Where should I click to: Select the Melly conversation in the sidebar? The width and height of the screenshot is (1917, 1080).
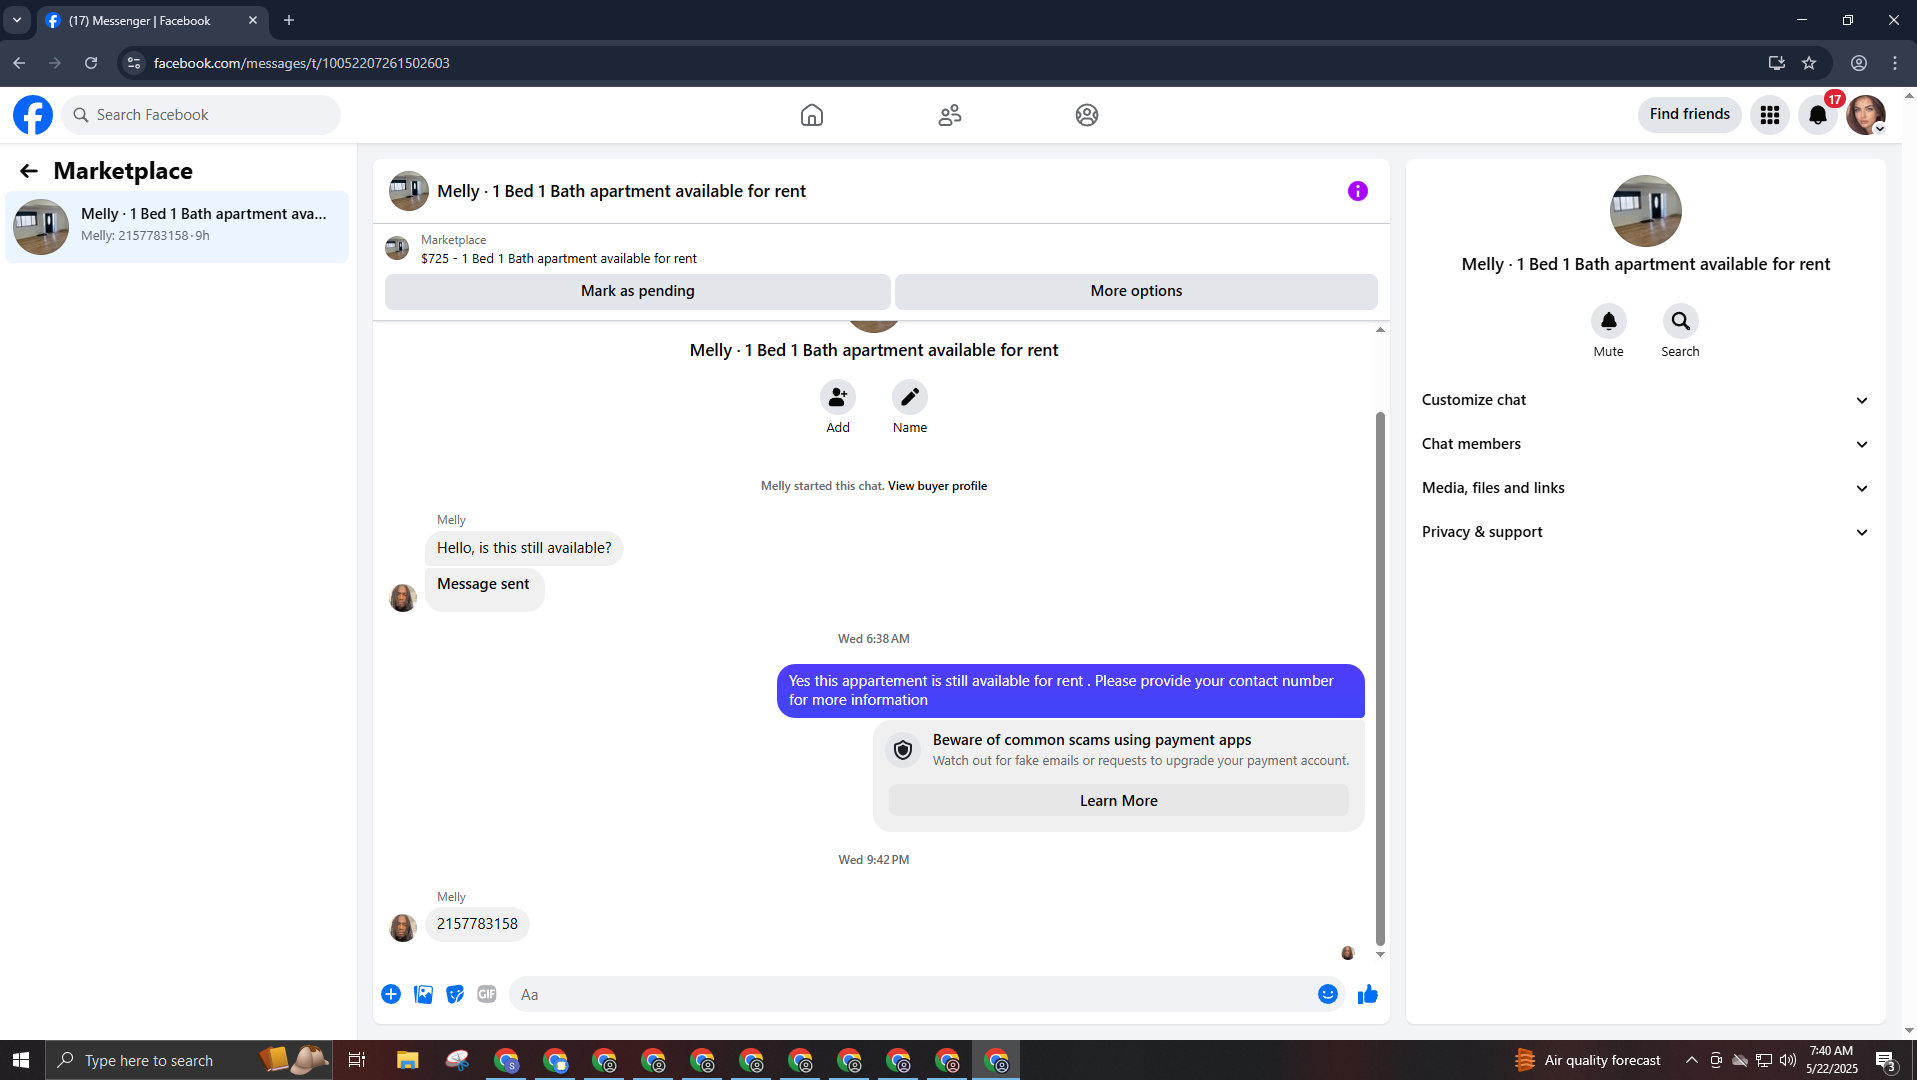point(177,227)
